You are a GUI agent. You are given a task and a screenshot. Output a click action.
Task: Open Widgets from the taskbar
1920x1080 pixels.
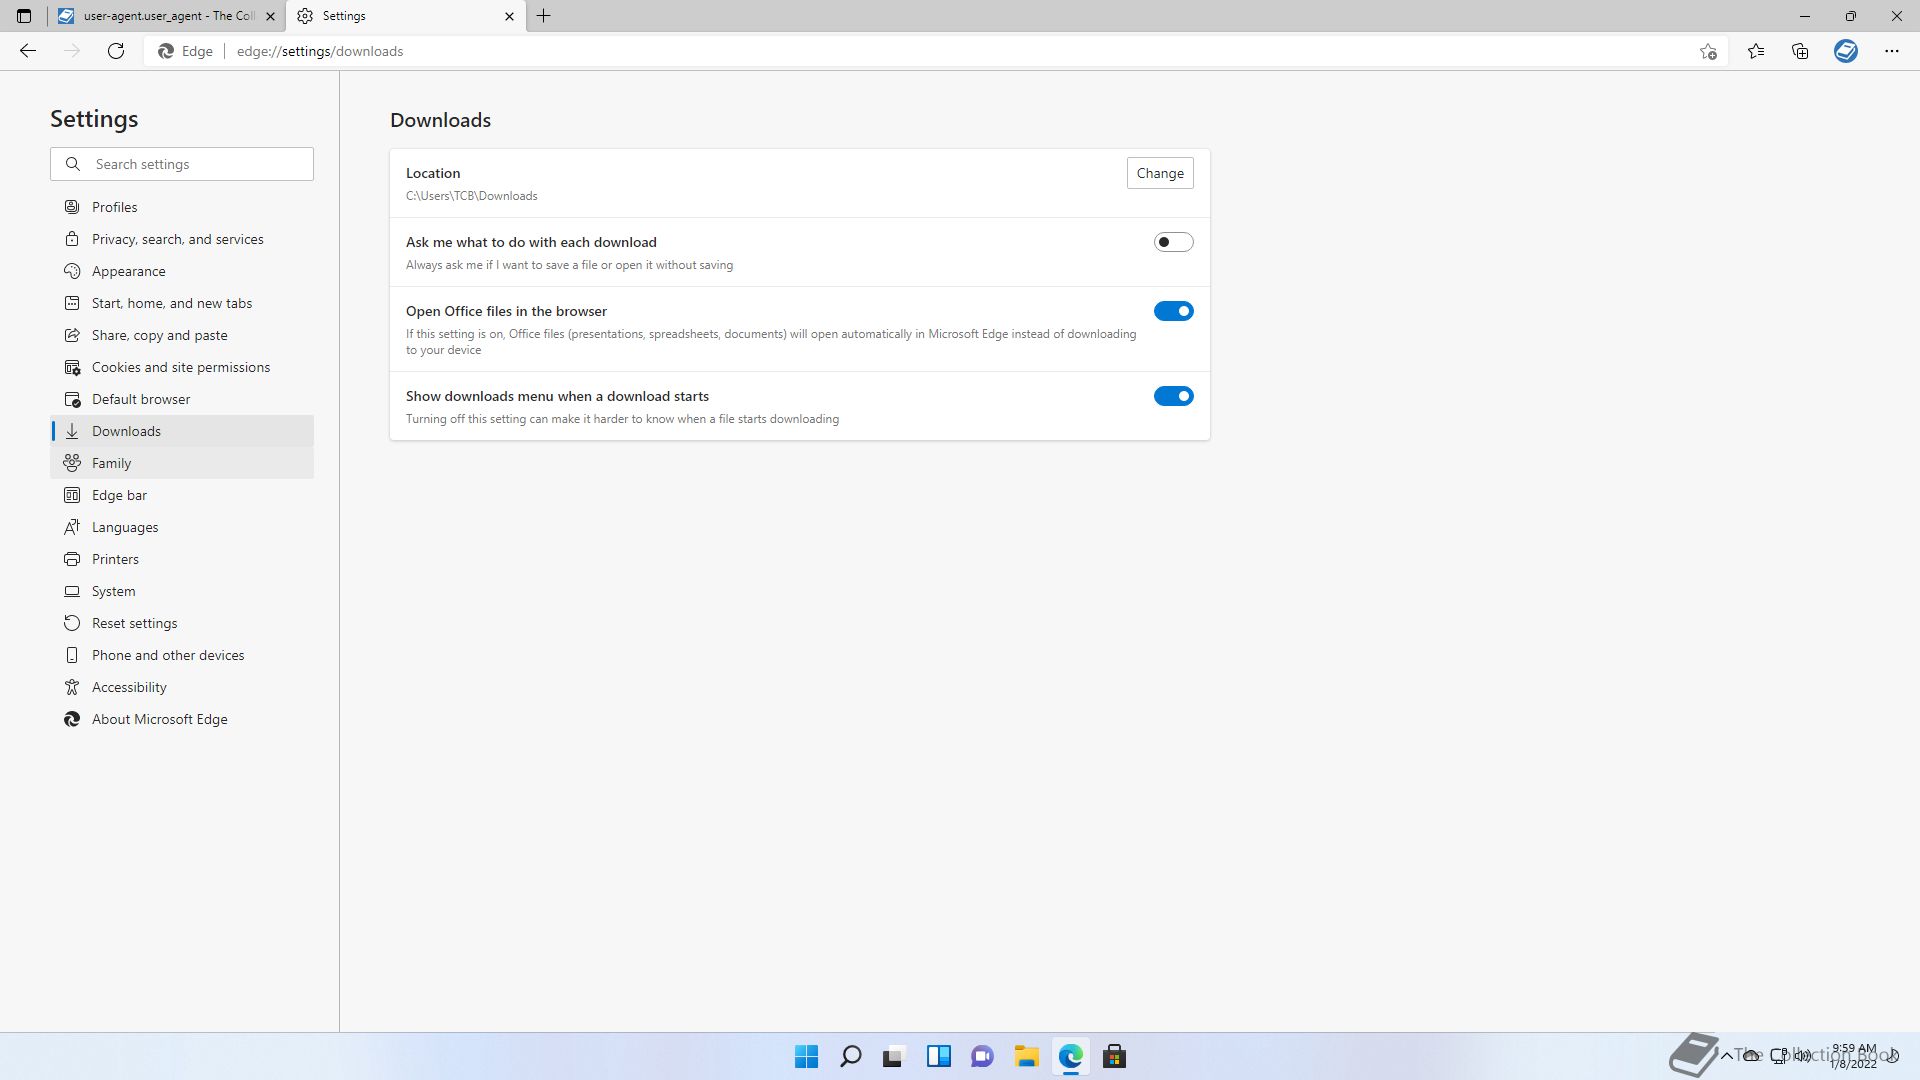938,1056
